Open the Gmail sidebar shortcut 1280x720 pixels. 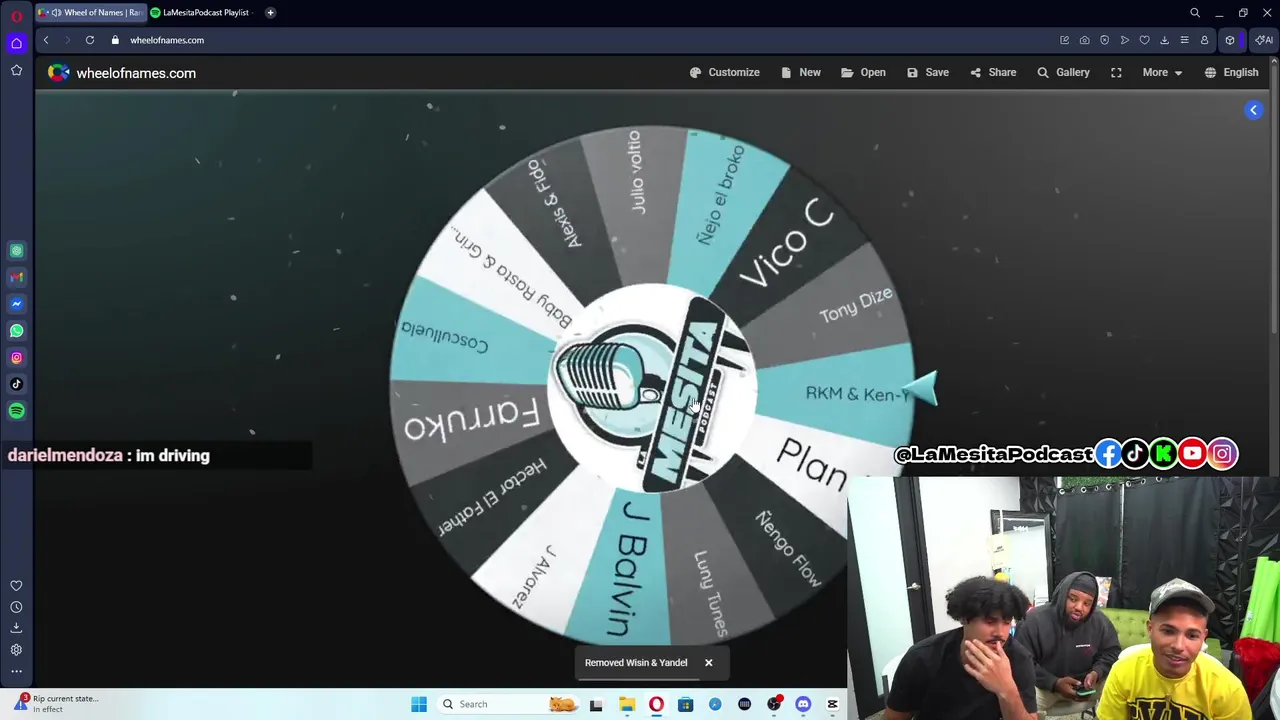16,277
